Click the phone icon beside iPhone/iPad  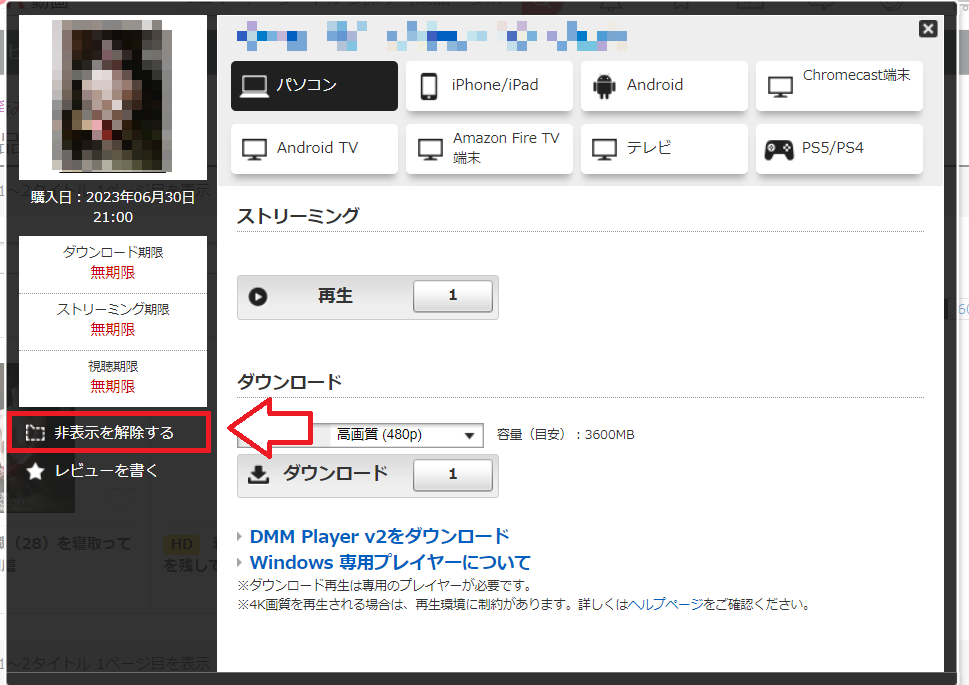(x=429, y=87)
